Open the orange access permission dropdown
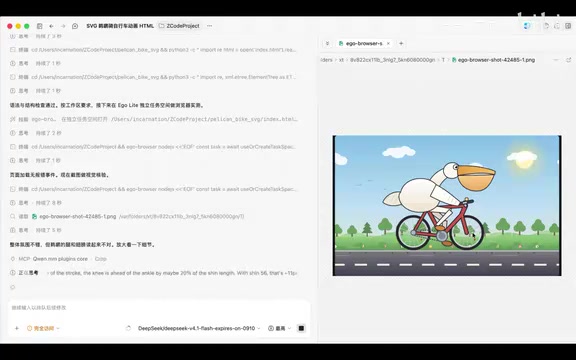The height and width of the screenshot is (360, 576). (43, 328)
